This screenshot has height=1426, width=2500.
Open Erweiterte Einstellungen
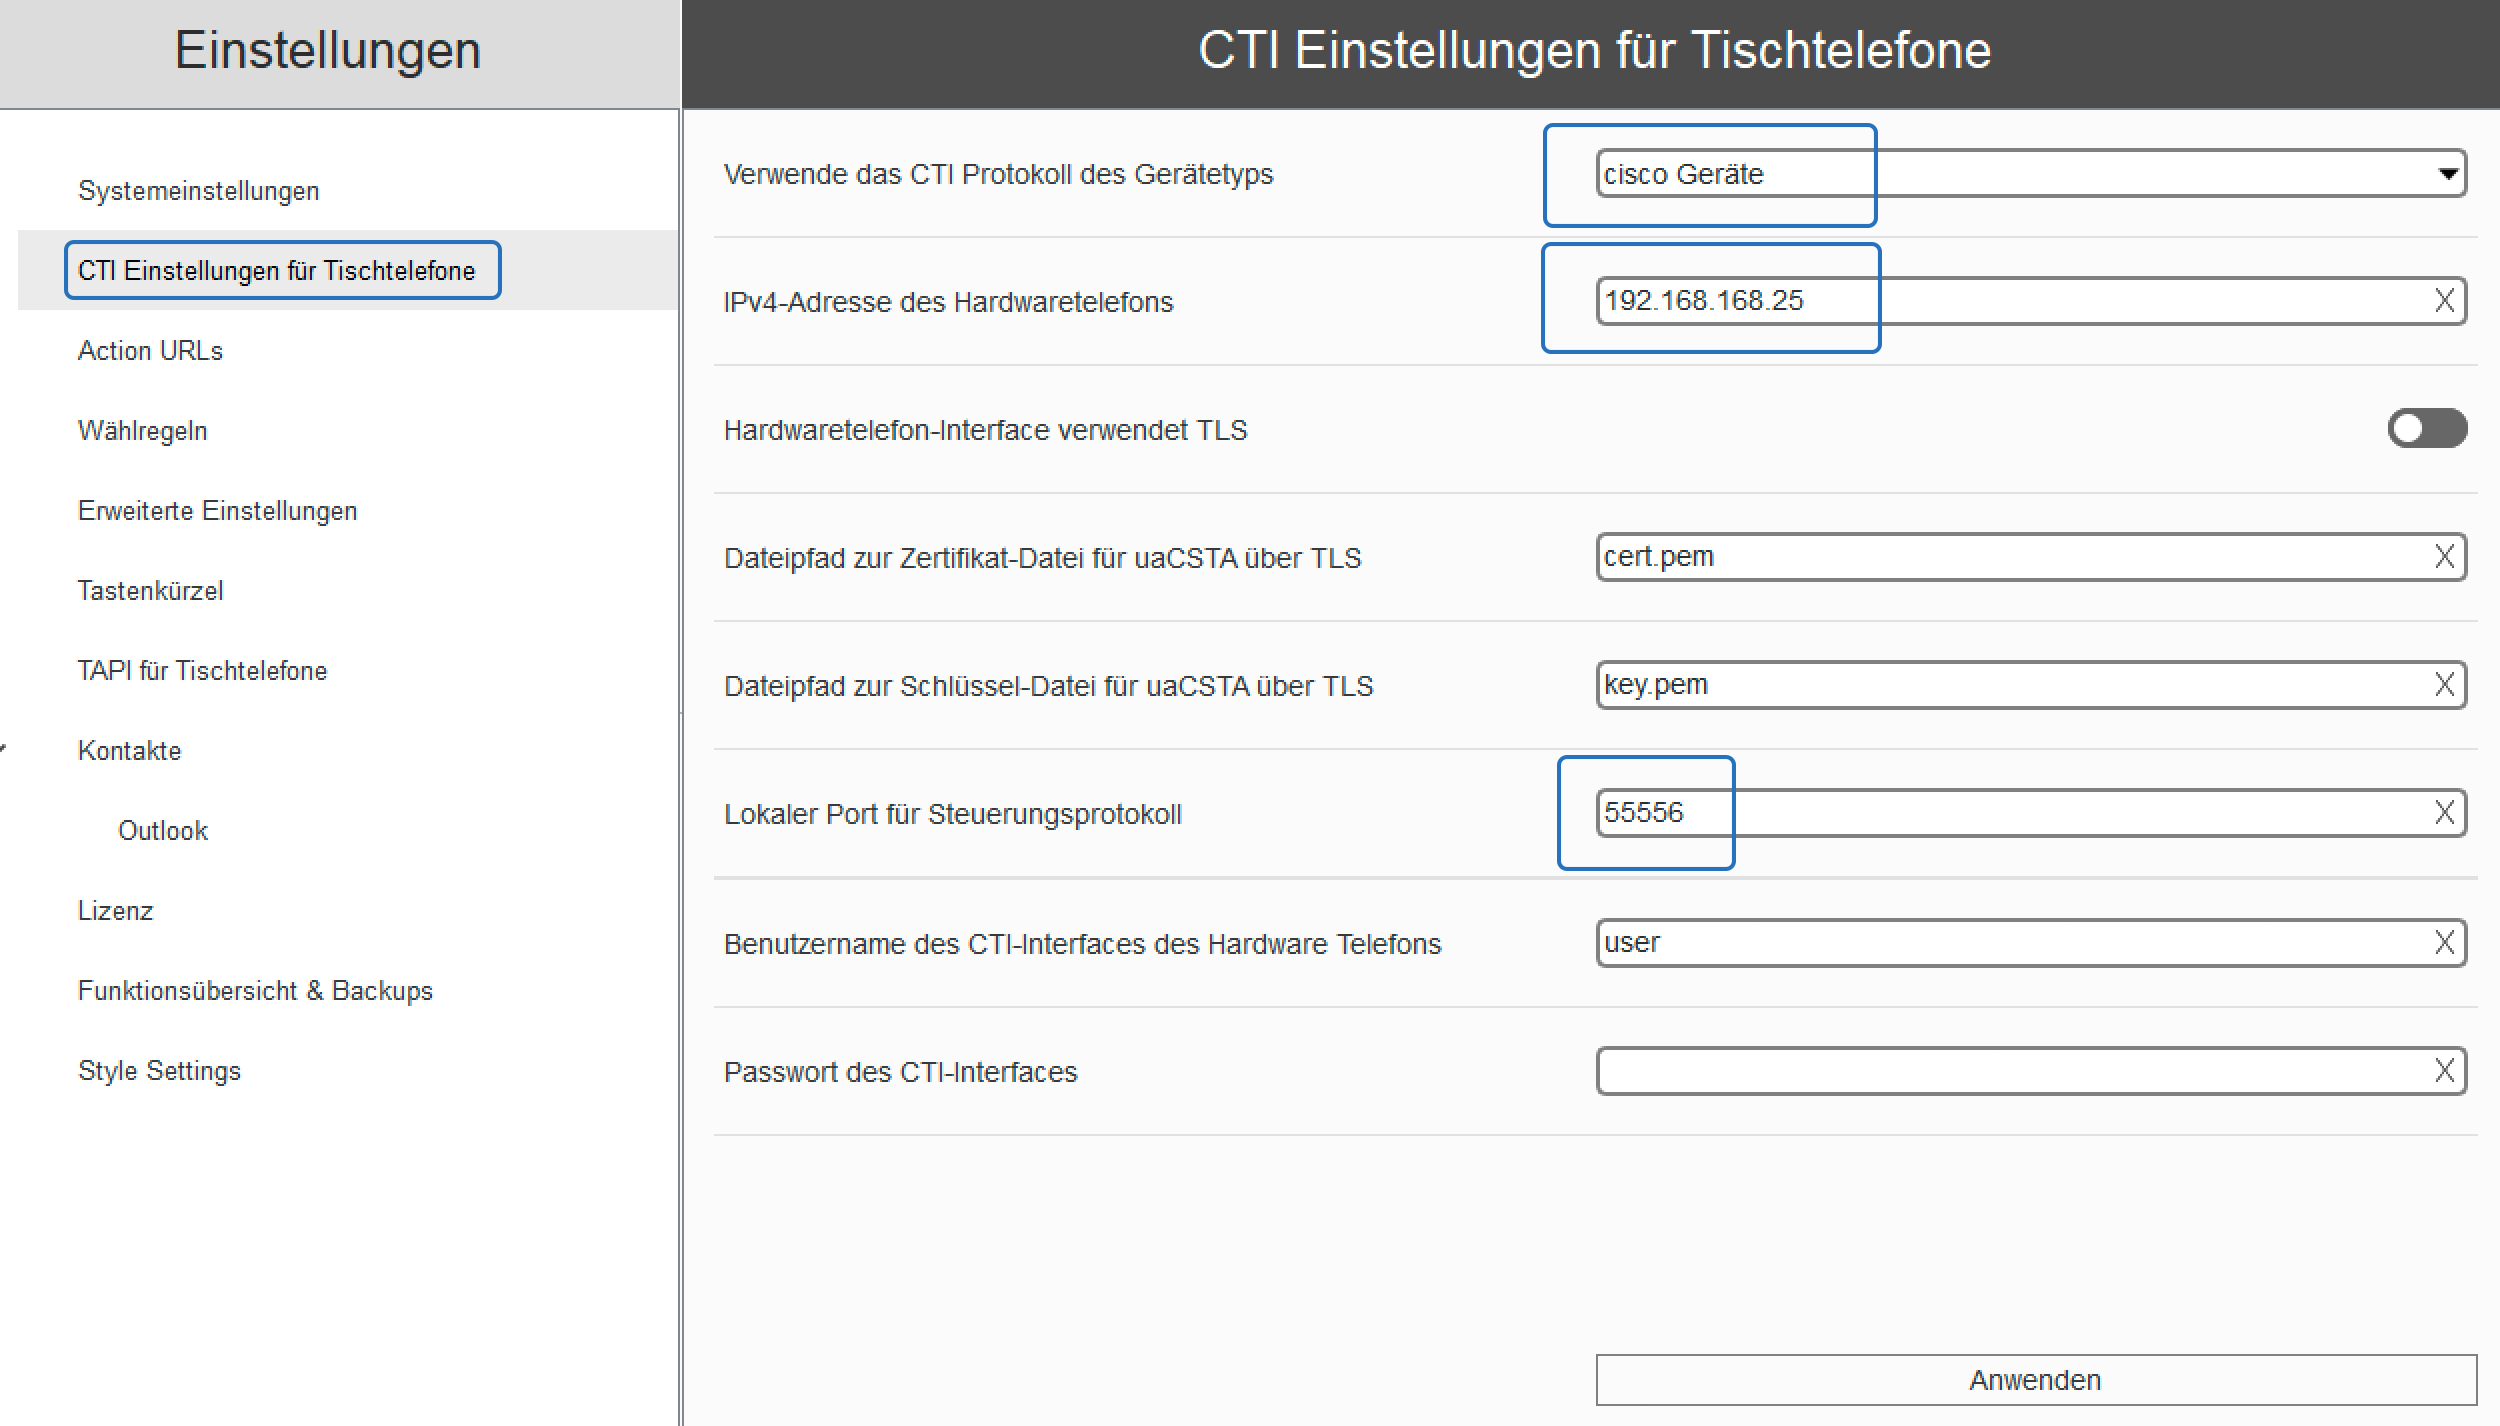pos(217,511)
